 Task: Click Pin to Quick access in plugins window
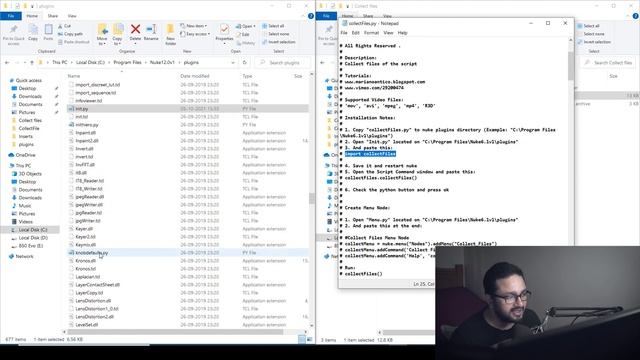click(13, 34)
